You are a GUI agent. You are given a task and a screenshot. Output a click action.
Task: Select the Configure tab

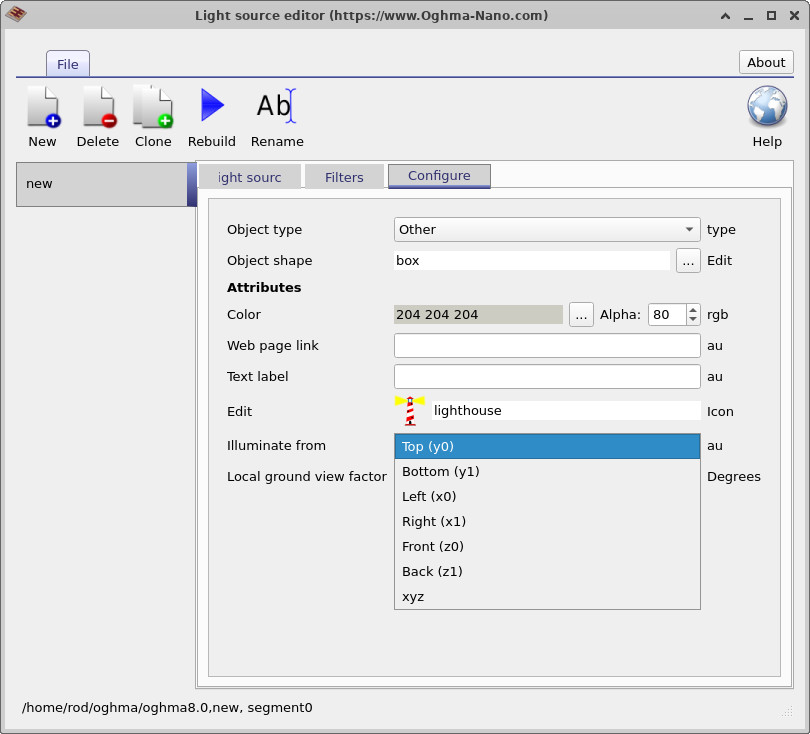(439, 175)
